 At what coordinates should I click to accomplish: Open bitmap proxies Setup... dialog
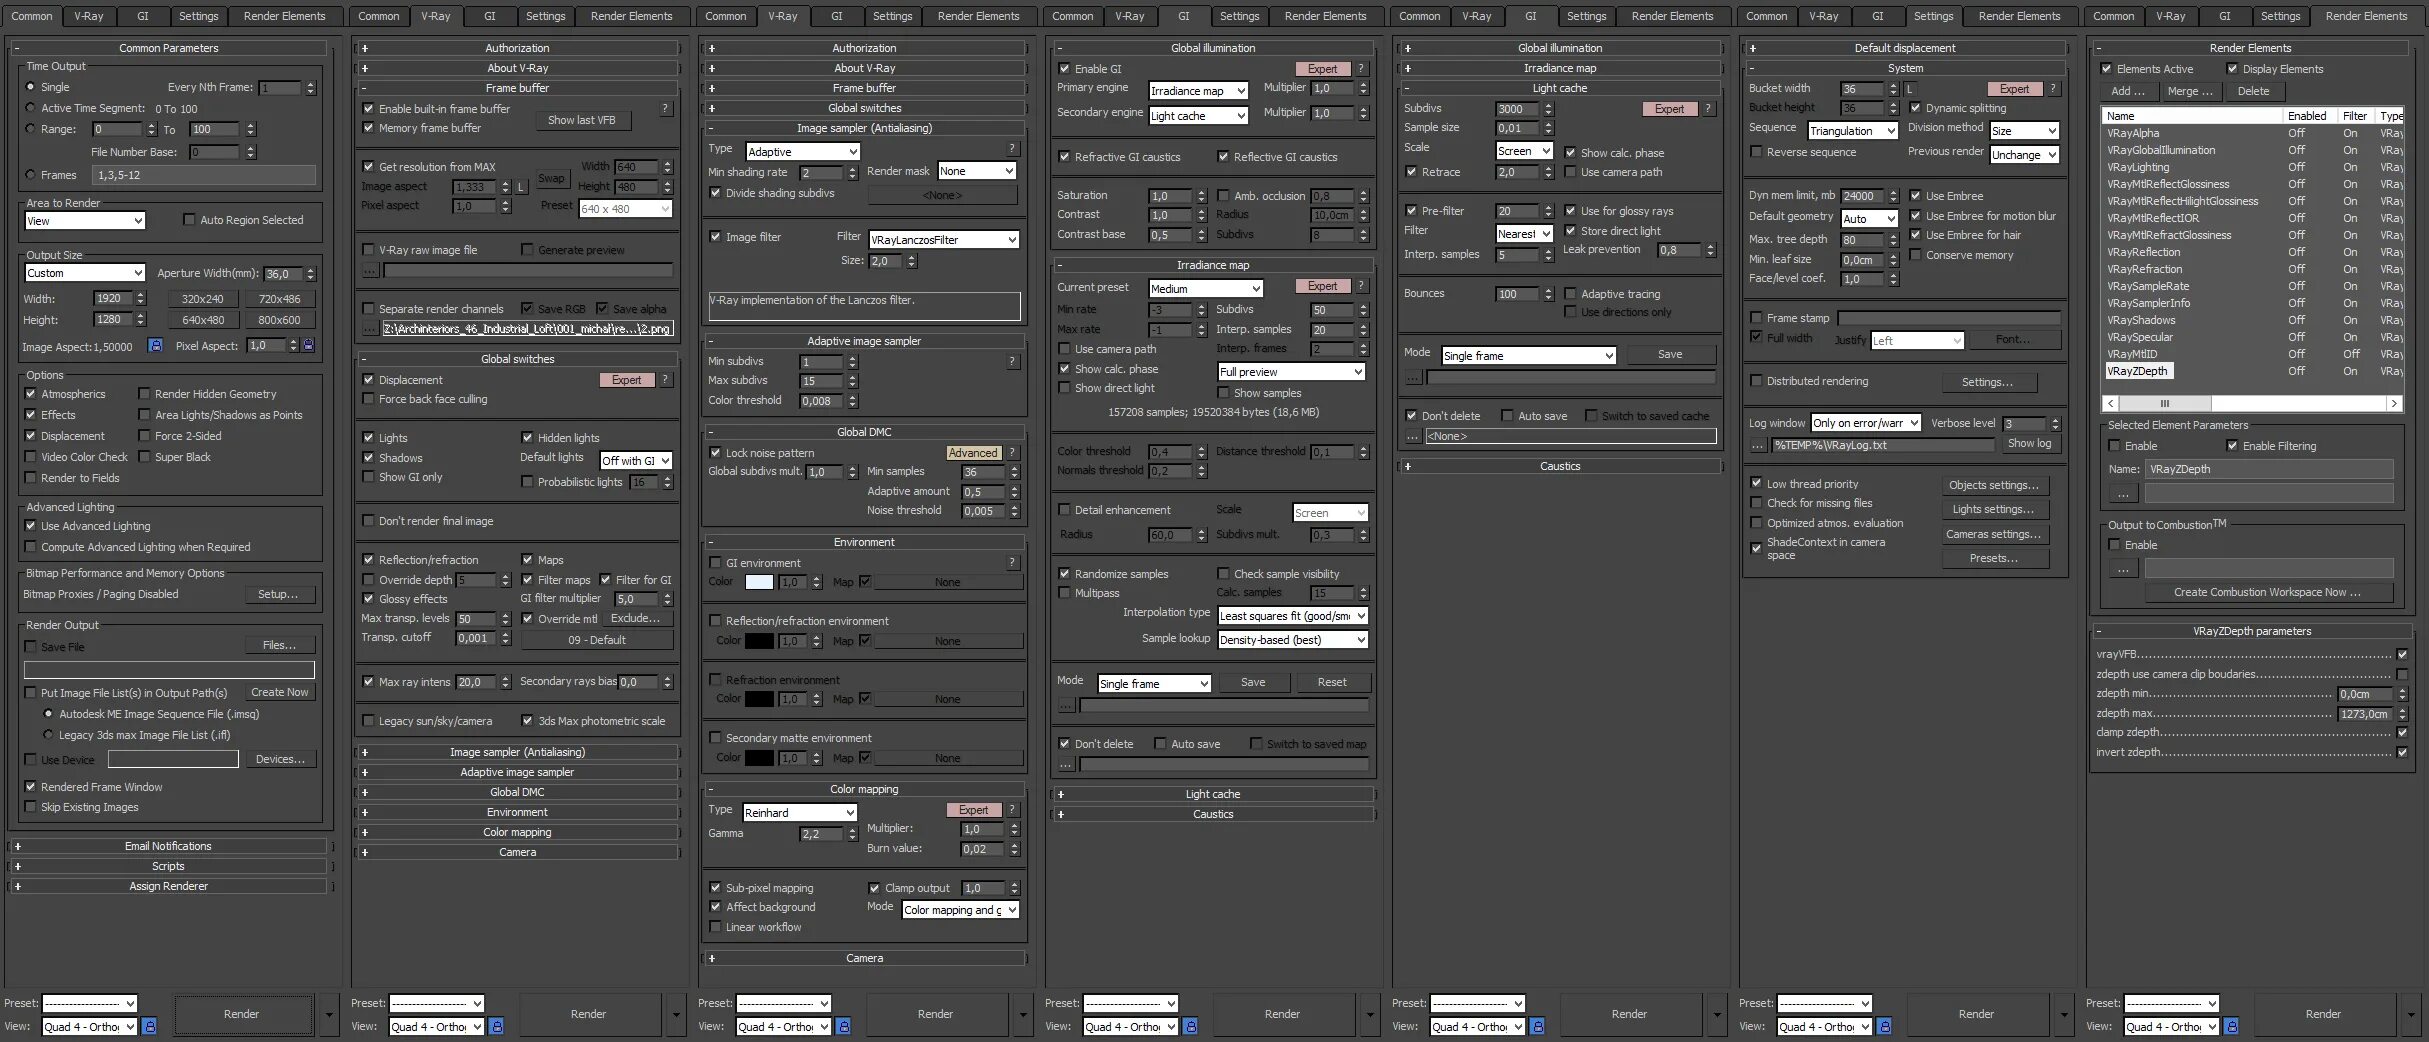278,594
